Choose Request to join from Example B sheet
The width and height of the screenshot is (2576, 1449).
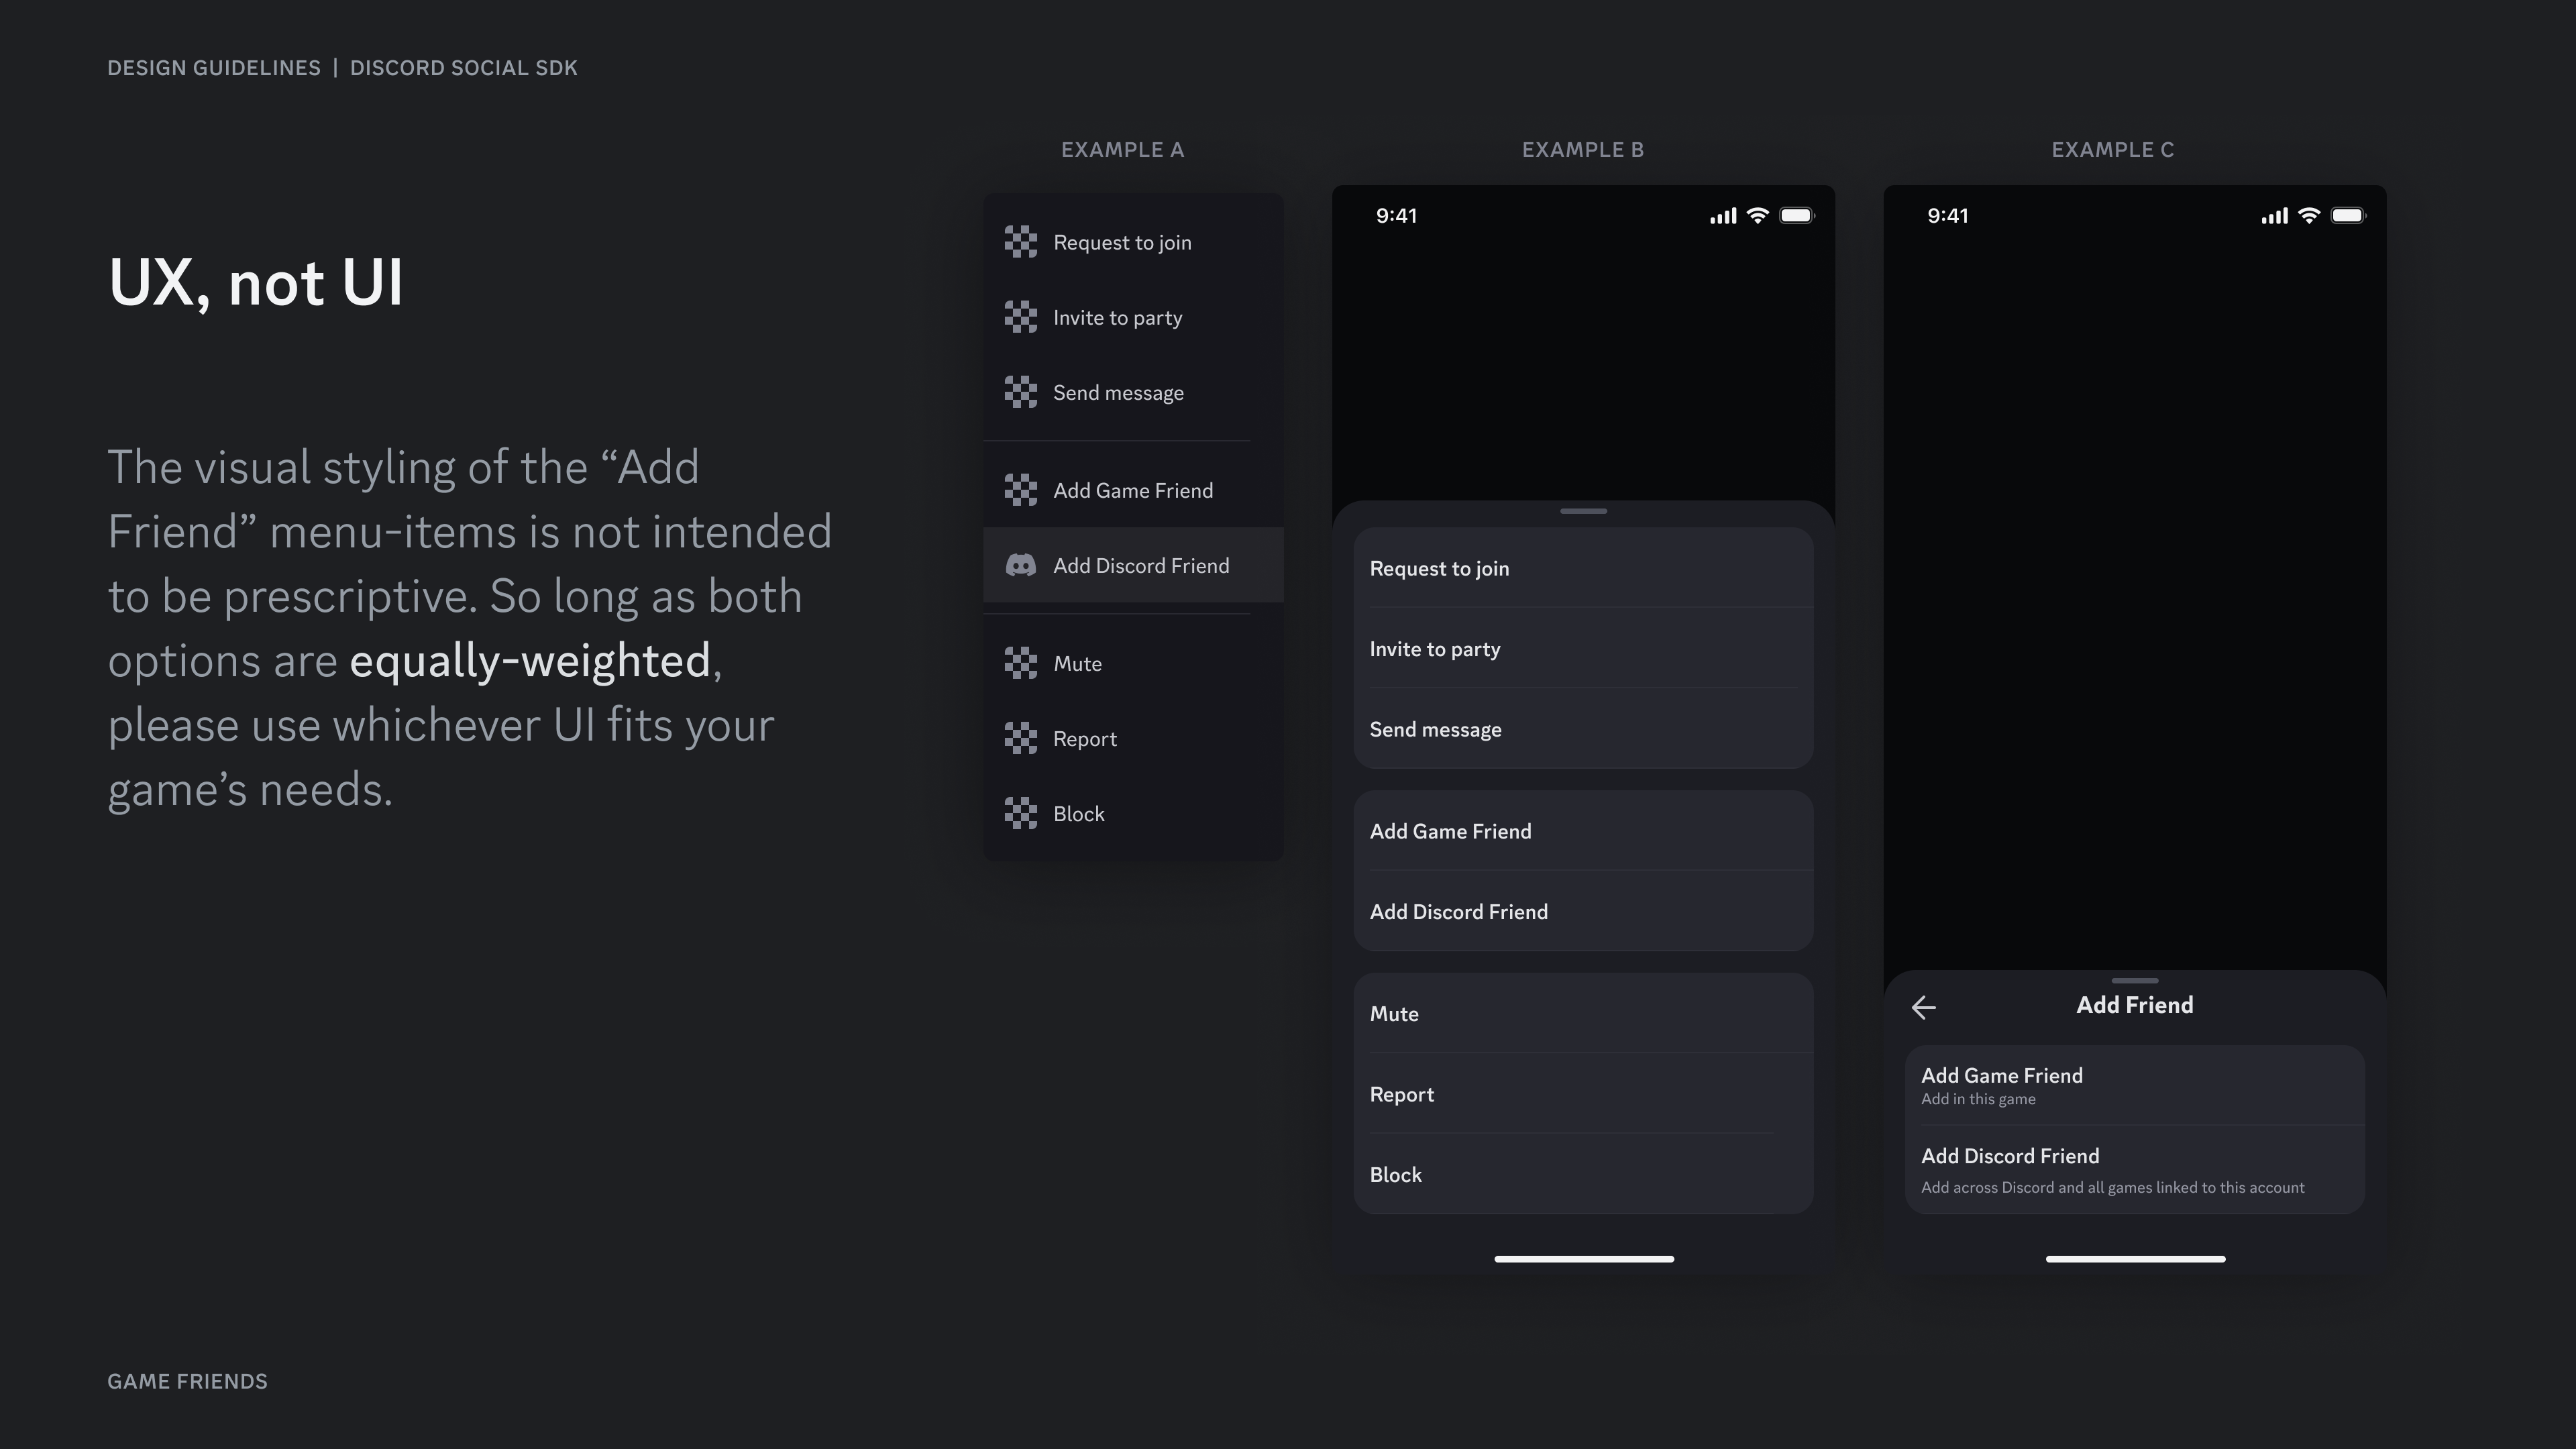coord(1440,568)
